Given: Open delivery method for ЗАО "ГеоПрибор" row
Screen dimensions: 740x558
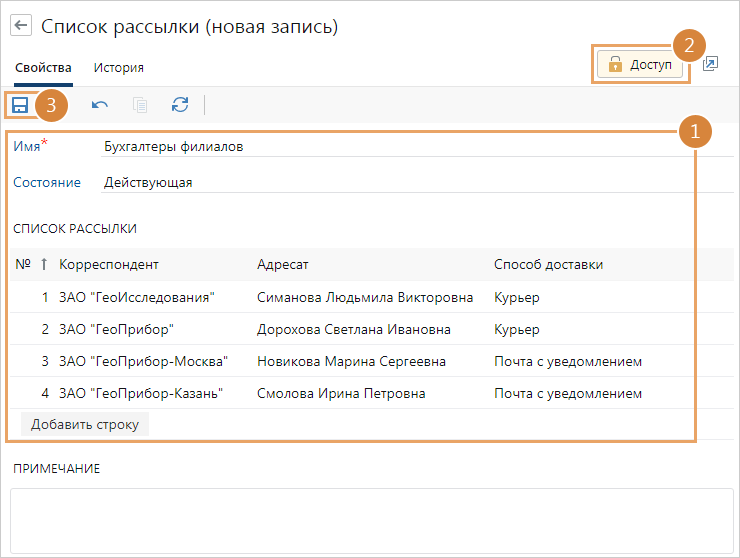Looking at the screenshot, I should click(x=517, y=329).
